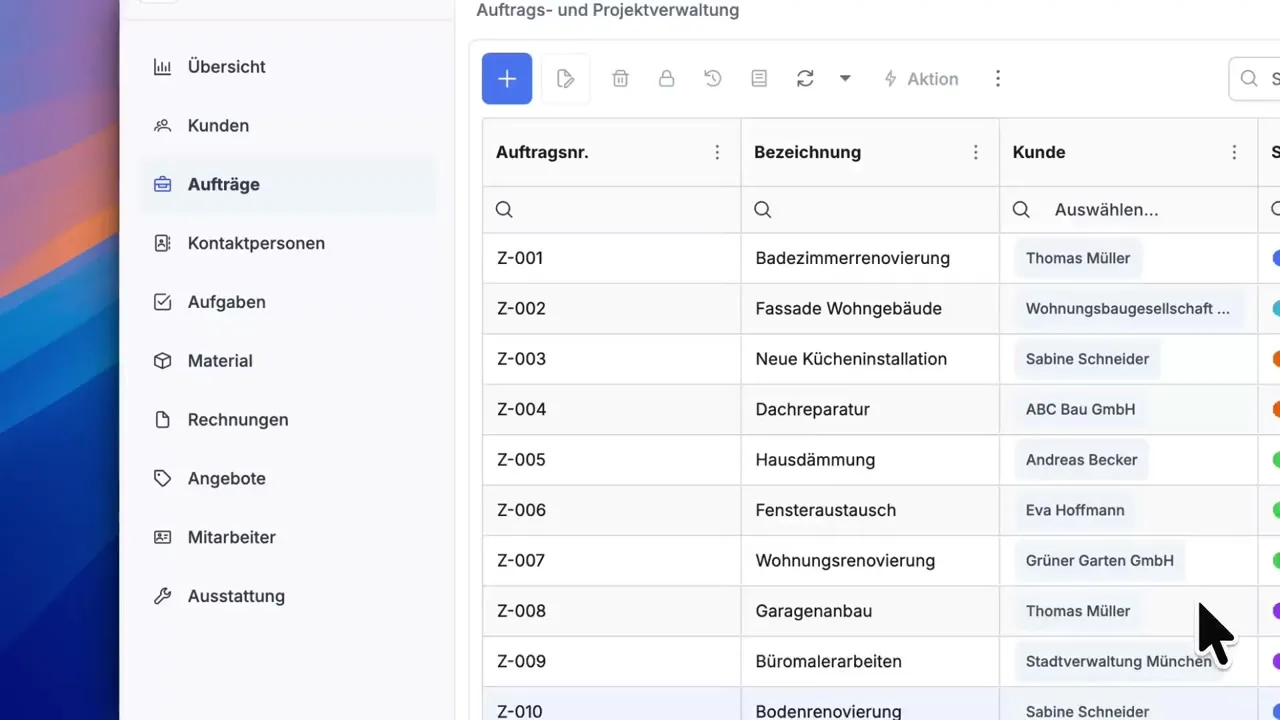Create a new order with the plus icon

click(x=506, y=78)
